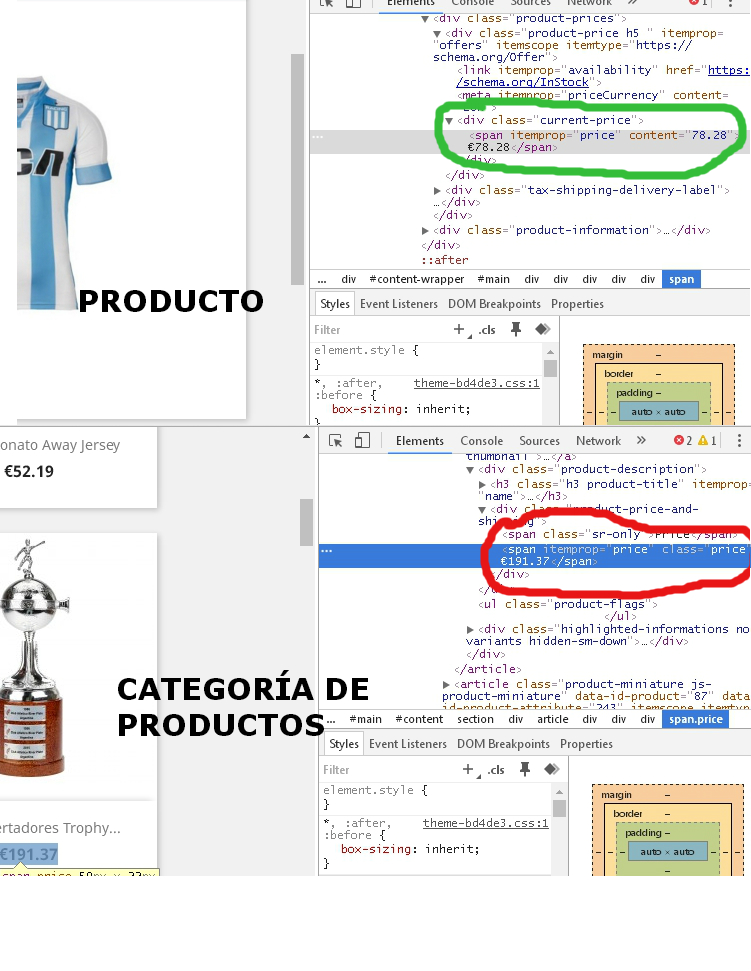The width and height of the screenshot is (751, 971).
Task: Select Styles tab in lower DevTools
Action: click(344, 744)
